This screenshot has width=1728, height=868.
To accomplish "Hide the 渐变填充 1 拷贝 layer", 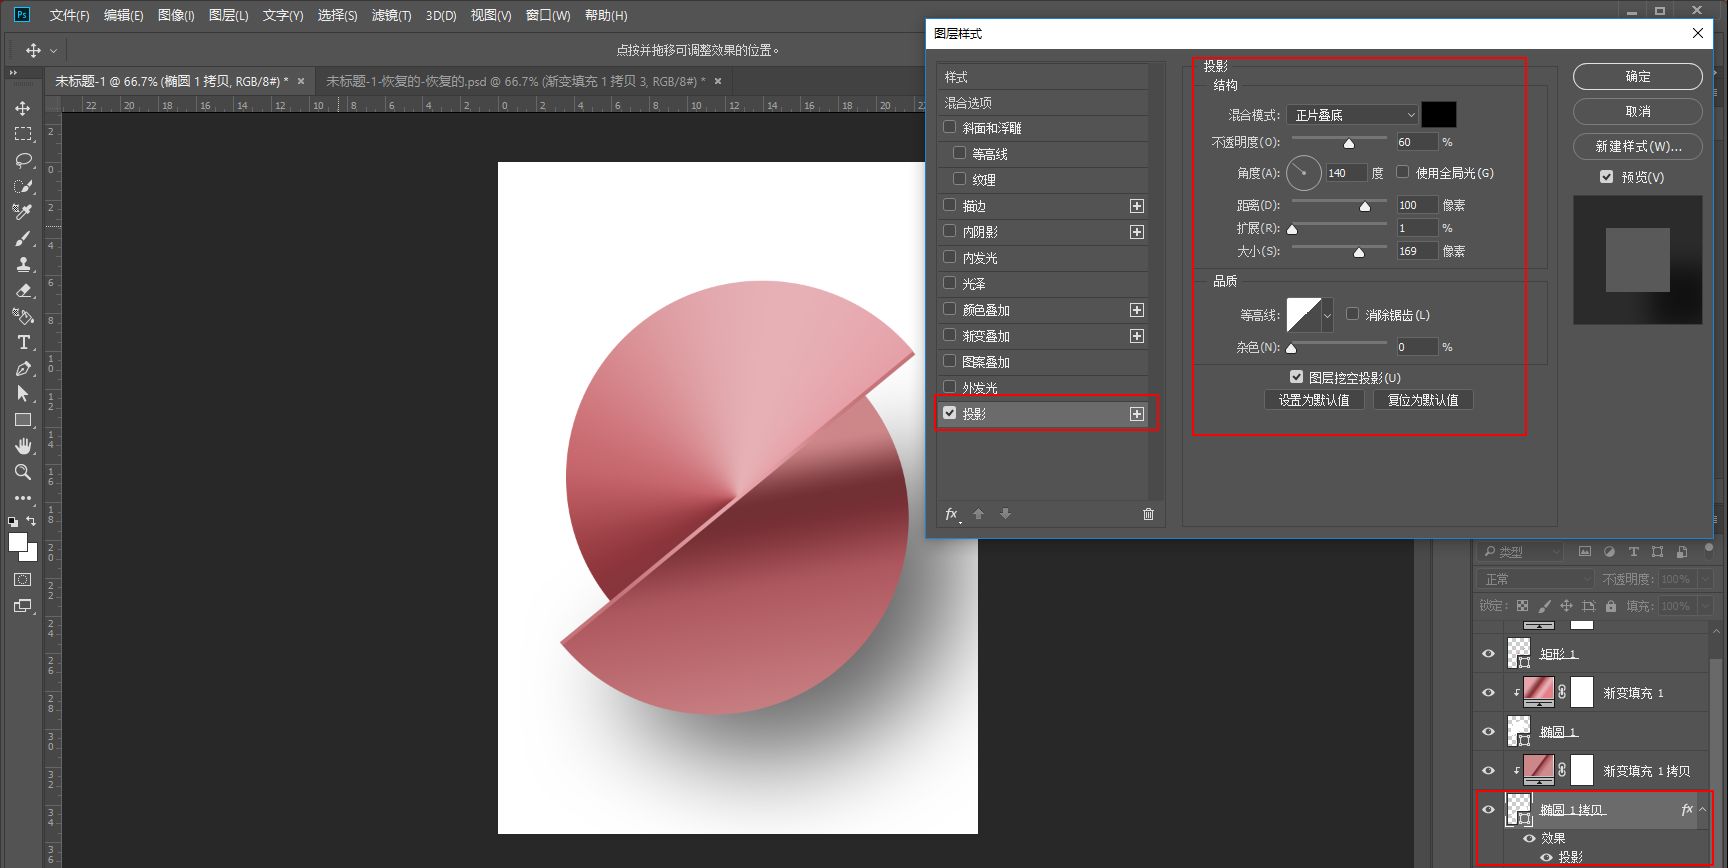I will tap(1488, 771).
